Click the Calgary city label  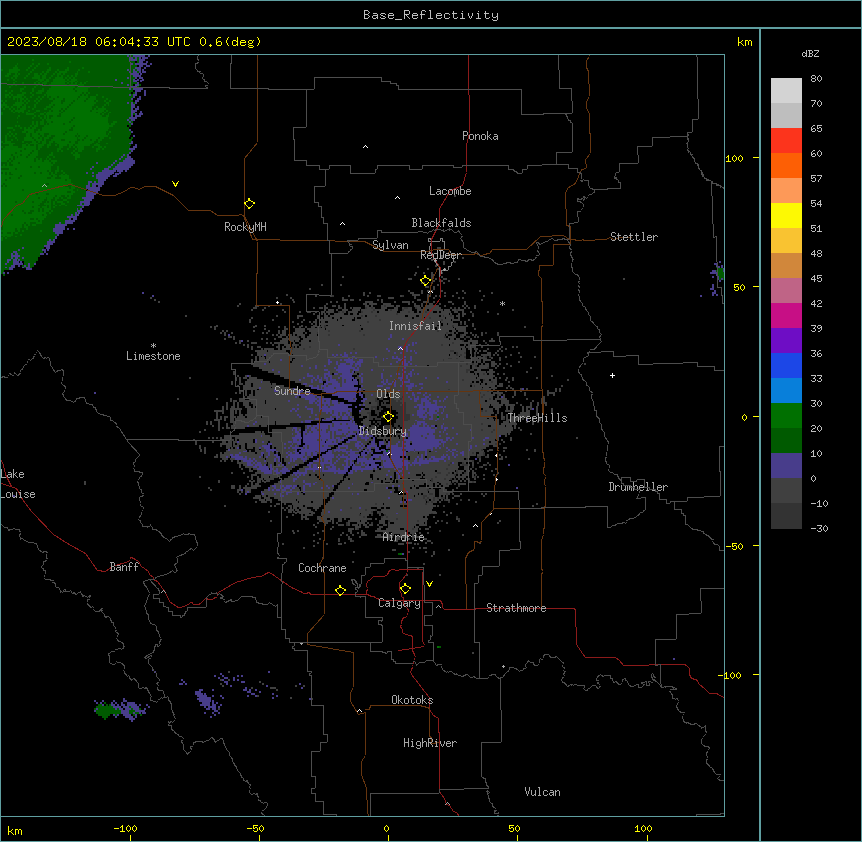pyautogui.click(x=399, y=603)
